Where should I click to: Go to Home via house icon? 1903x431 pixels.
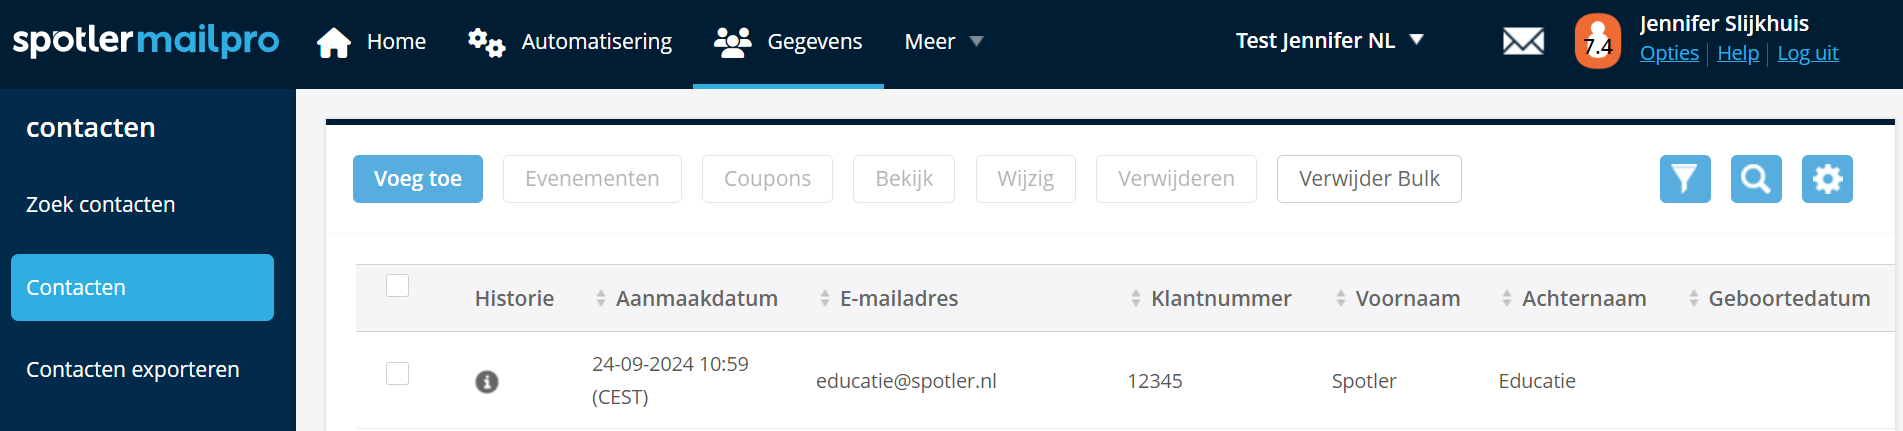point(334,42)
